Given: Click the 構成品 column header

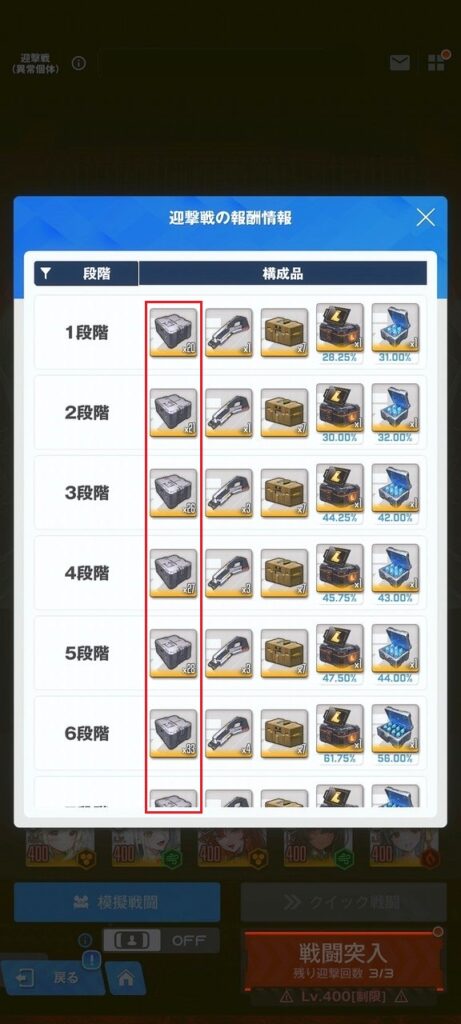Looking at the screenshot, I should click(283, 274).
